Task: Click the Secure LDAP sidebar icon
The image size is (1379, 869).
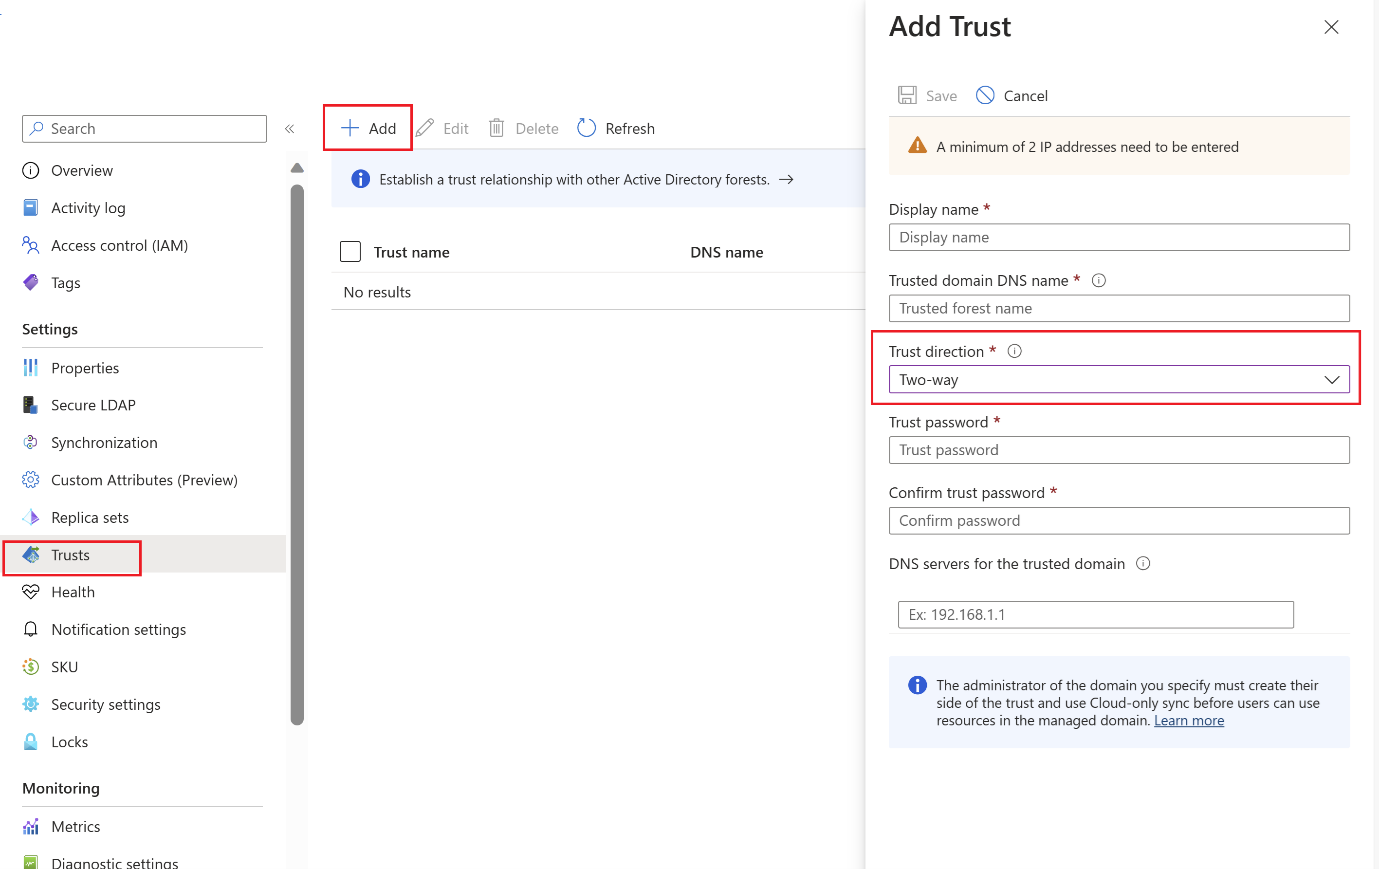Action: point(31,405)
